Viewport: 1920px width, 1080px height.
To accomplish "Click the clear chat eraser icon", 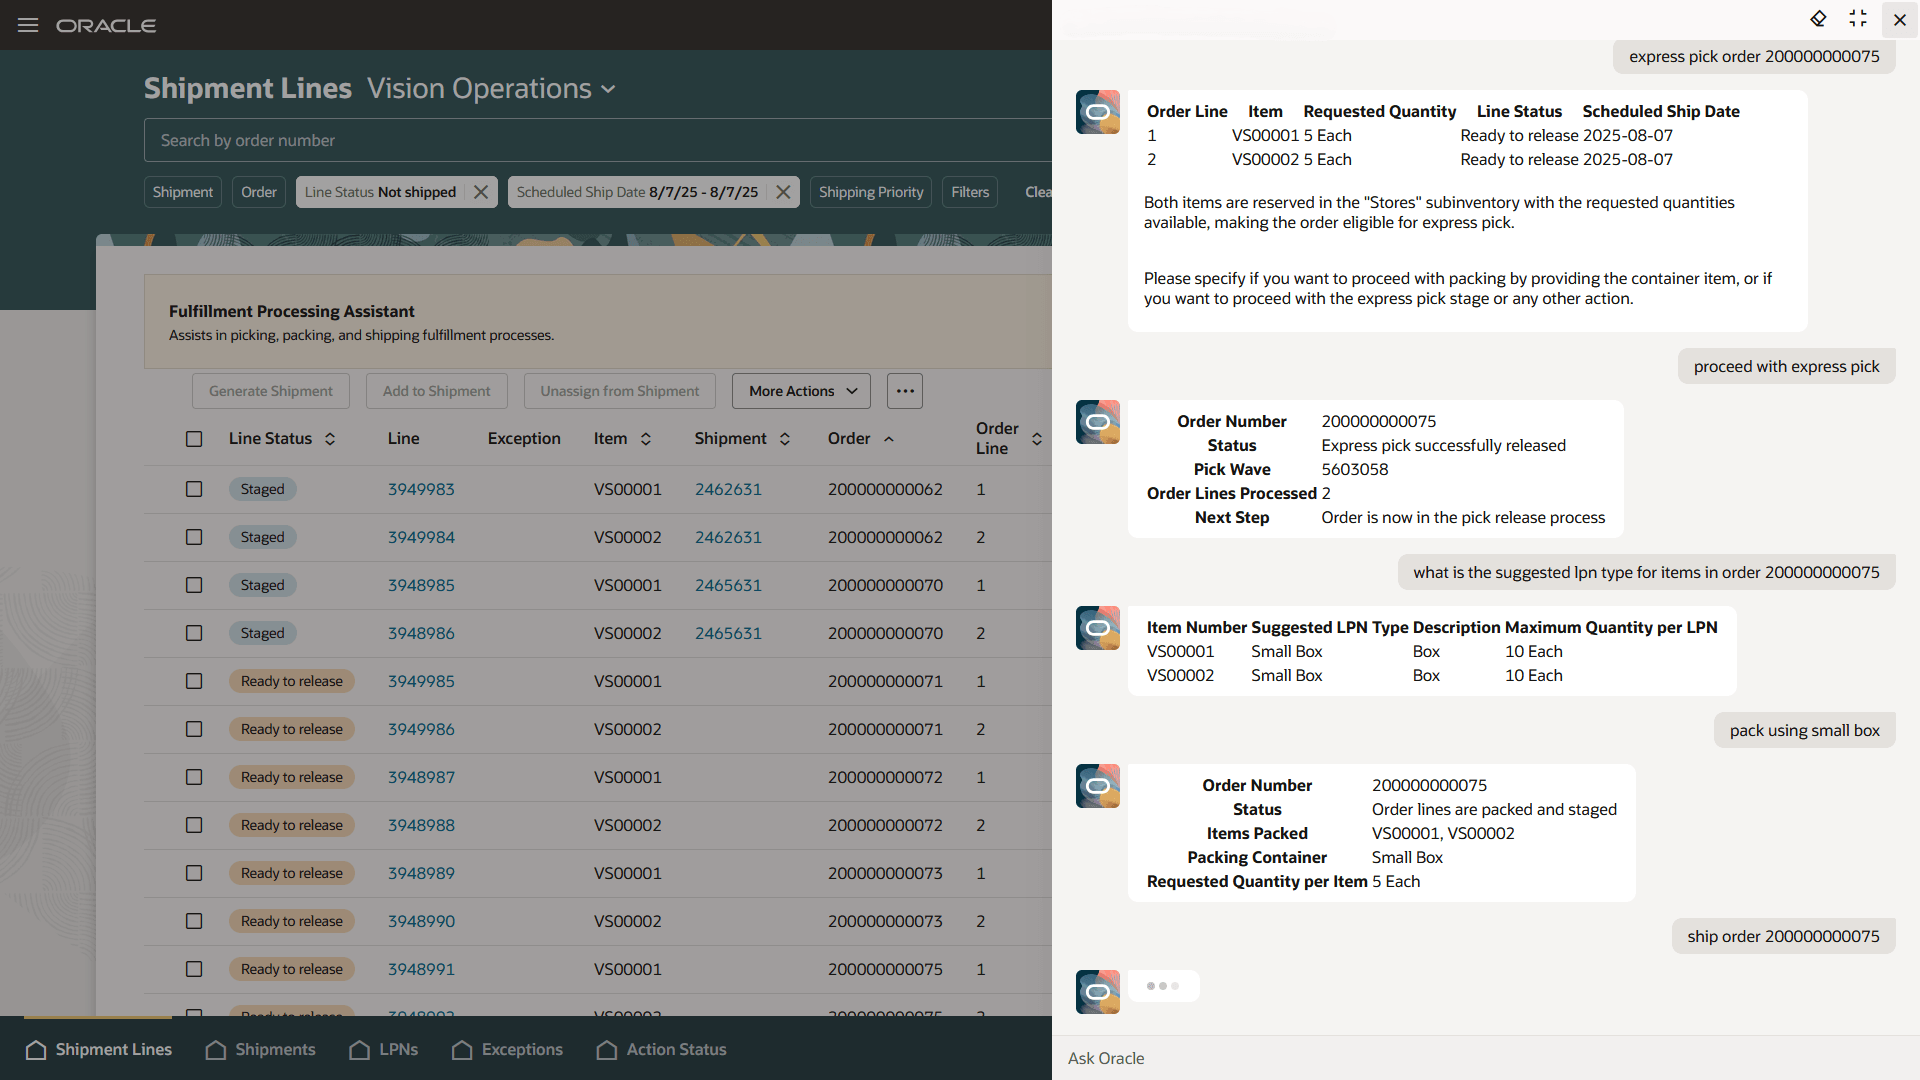I will coord(1818,19).
